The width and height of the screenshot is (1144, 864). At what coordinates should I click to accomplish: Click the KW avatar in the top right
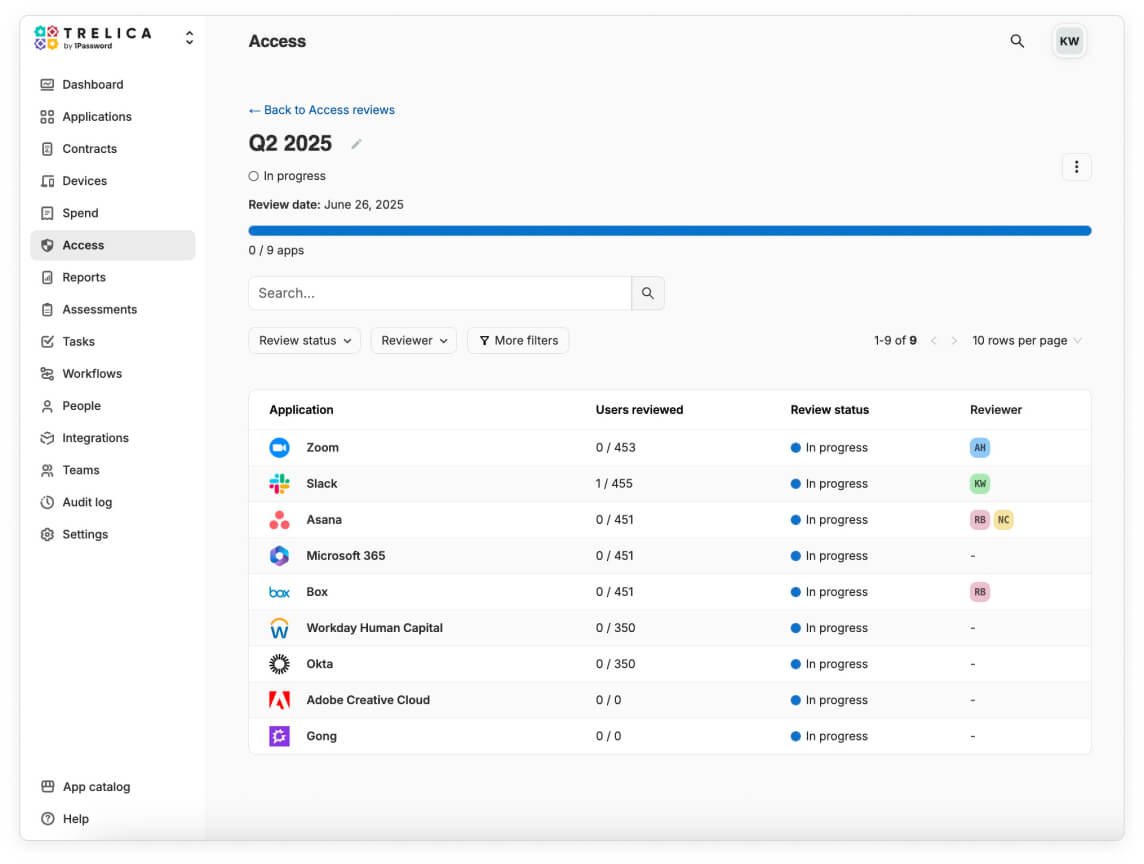tap(1069, 41)
